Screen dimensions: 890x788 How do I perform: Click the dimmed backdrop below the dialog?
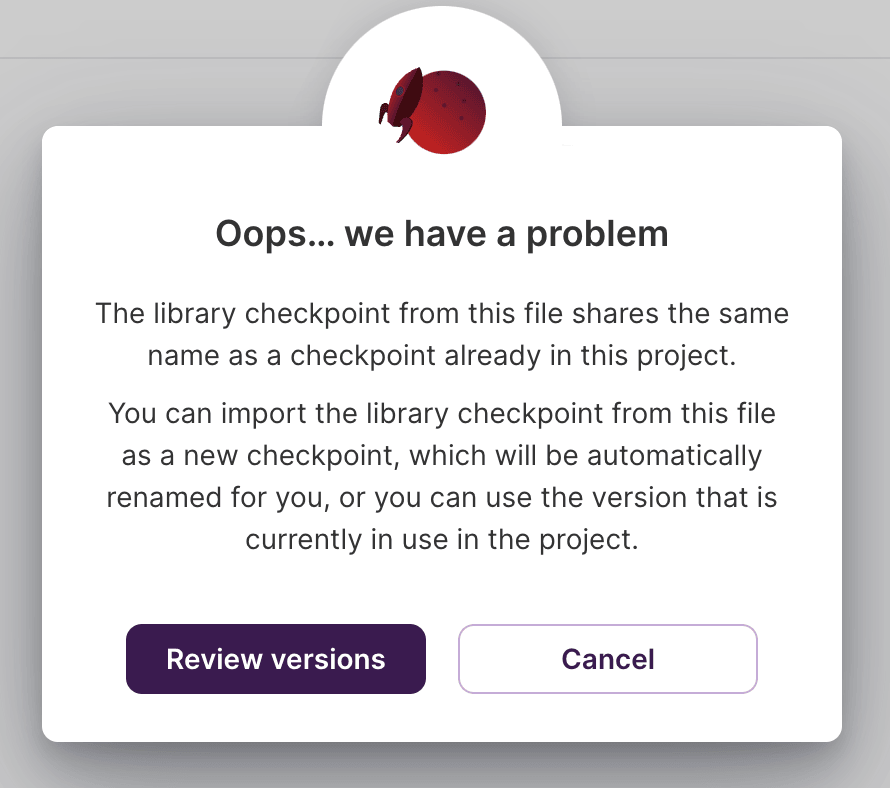(442, 768)
